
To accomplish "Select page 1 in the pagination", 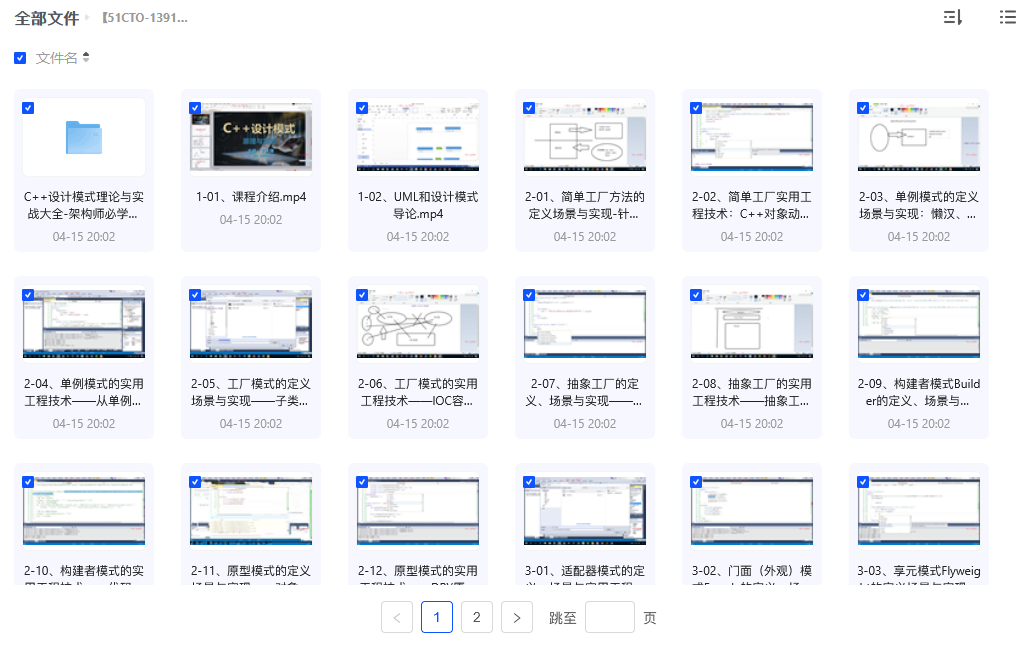I will coord(437,618).
